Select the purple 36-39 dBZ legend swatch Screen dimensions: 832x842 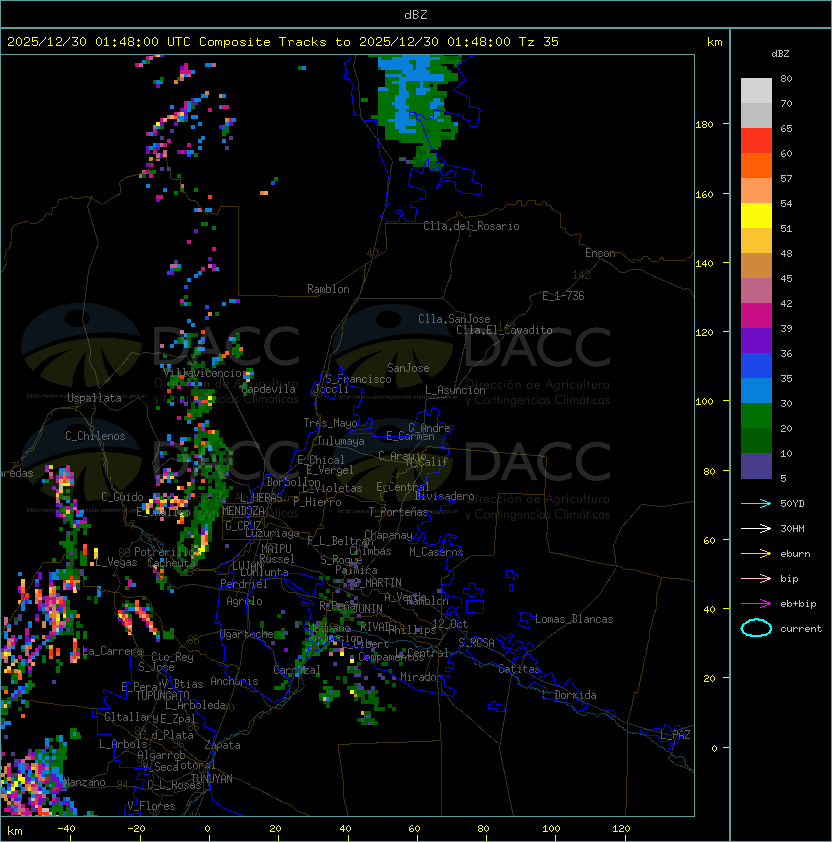(756, 341)
